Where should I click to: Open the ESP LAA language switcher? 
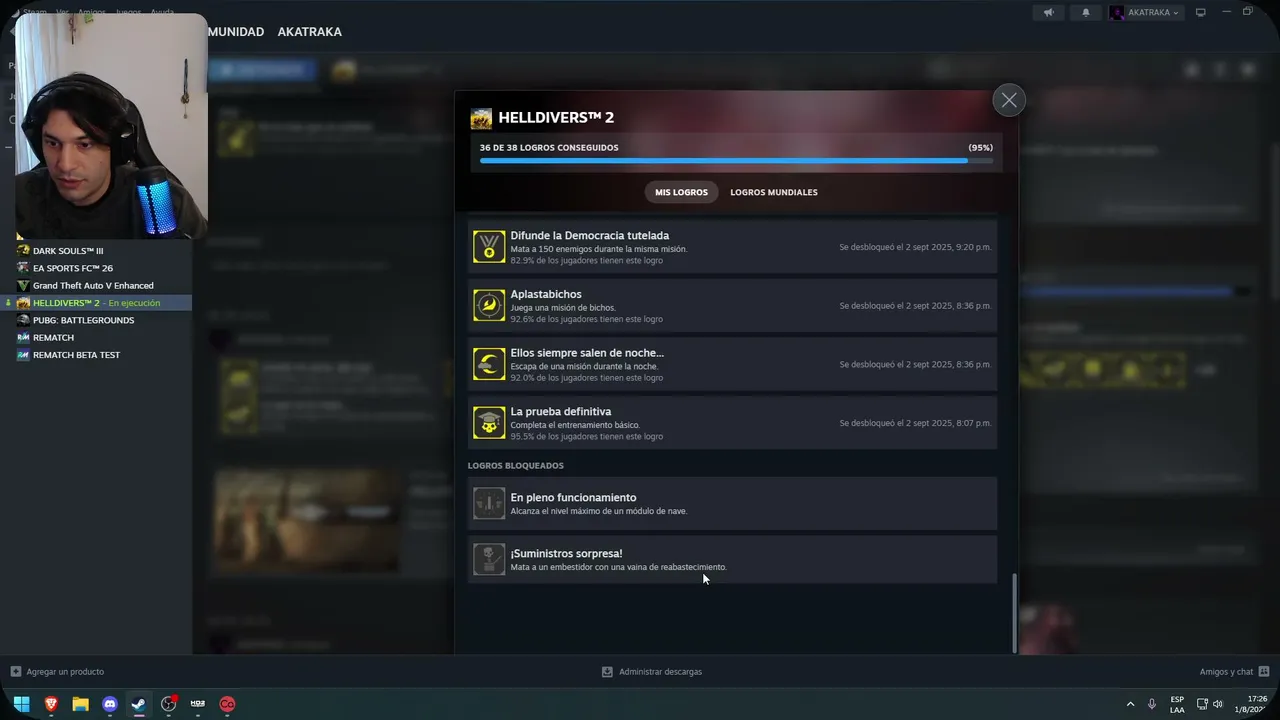tap(1177, 704)
